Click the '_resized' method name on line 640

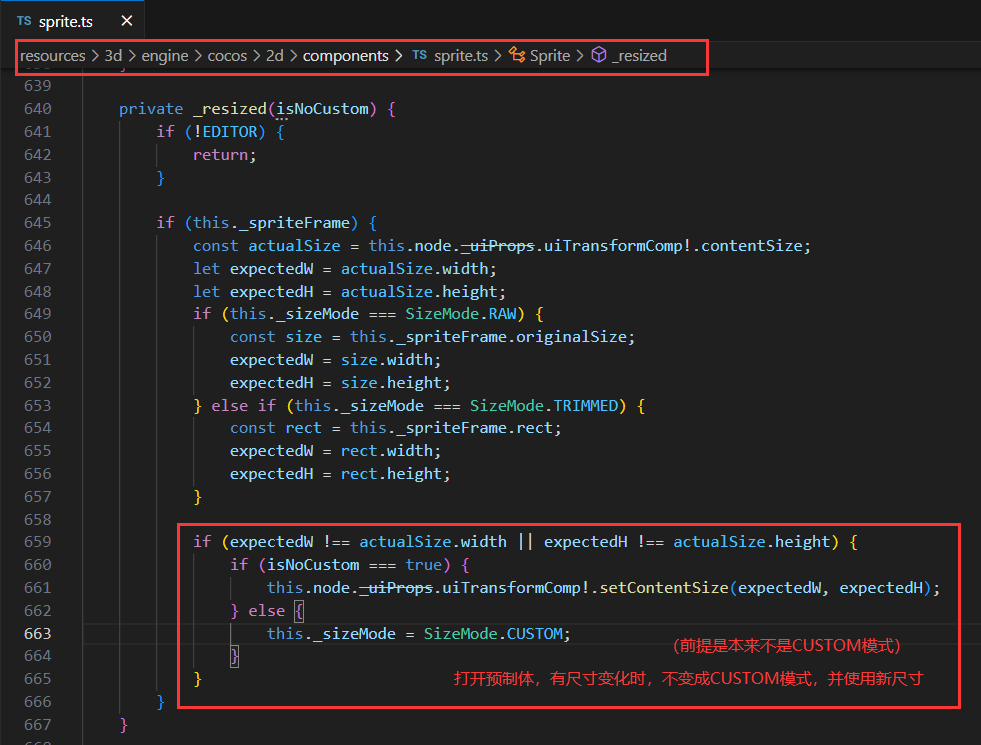click(x=230, y=109)
